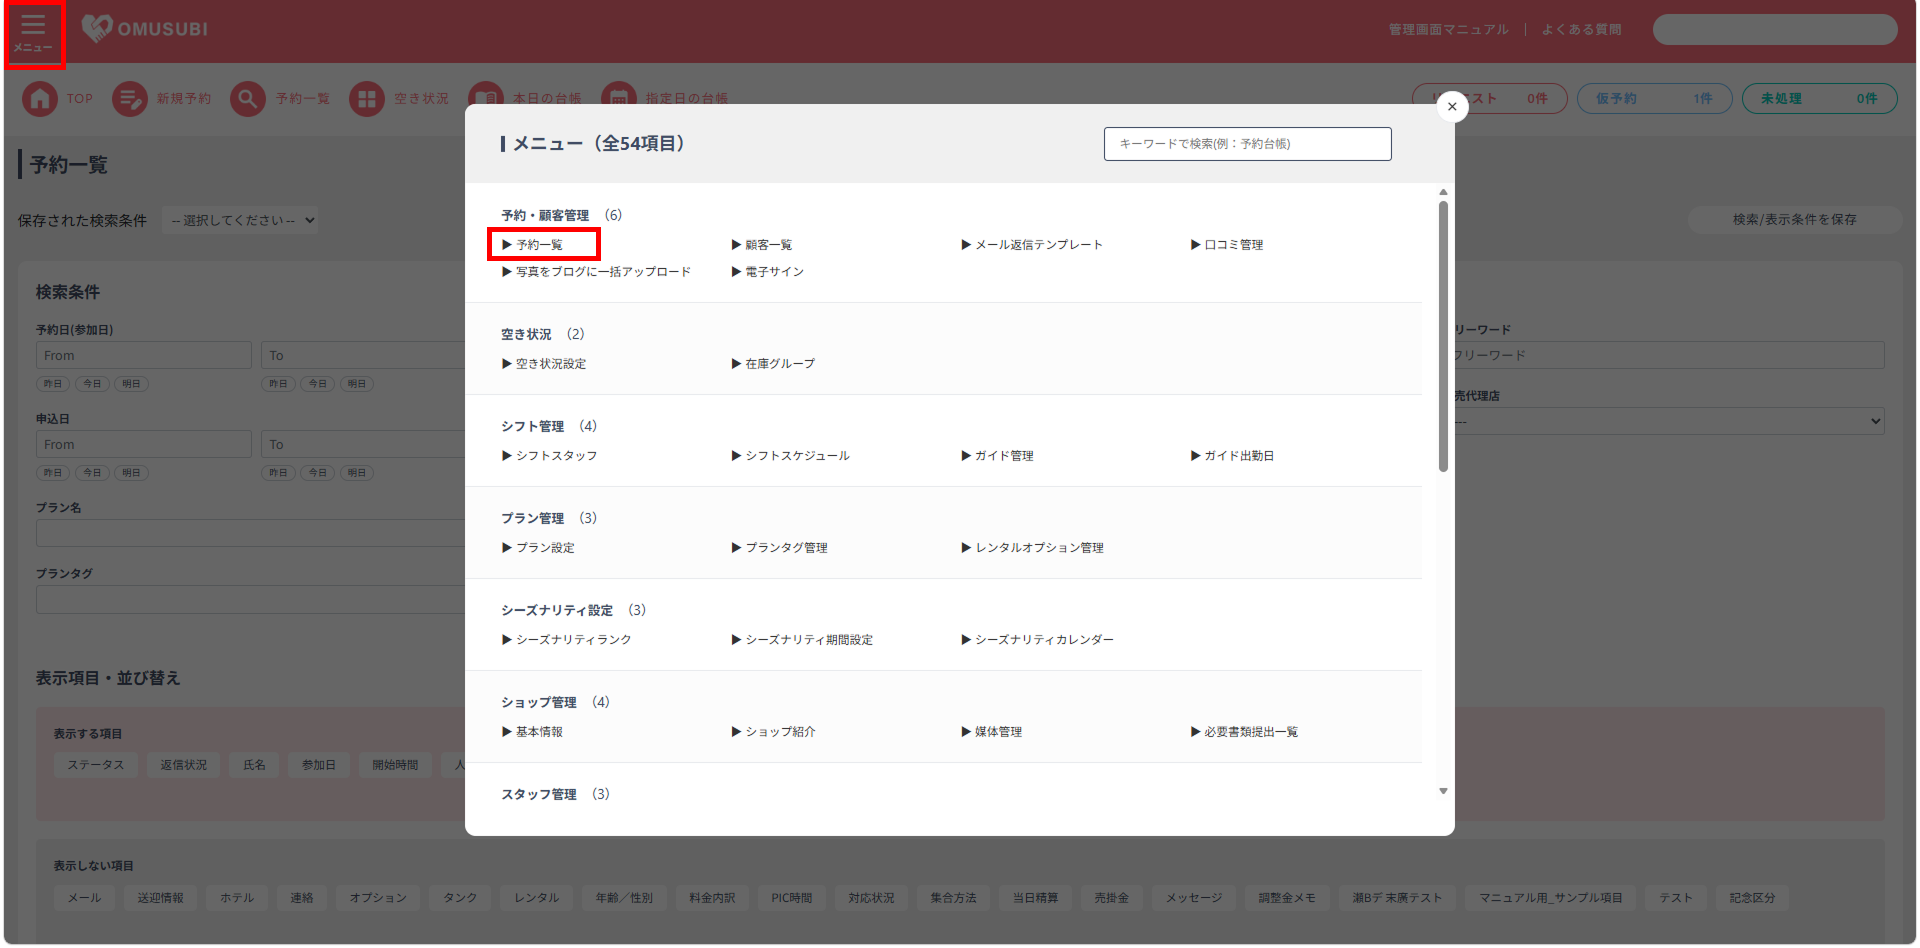Select the hidden オプション item chip

[x=378, y=898]
